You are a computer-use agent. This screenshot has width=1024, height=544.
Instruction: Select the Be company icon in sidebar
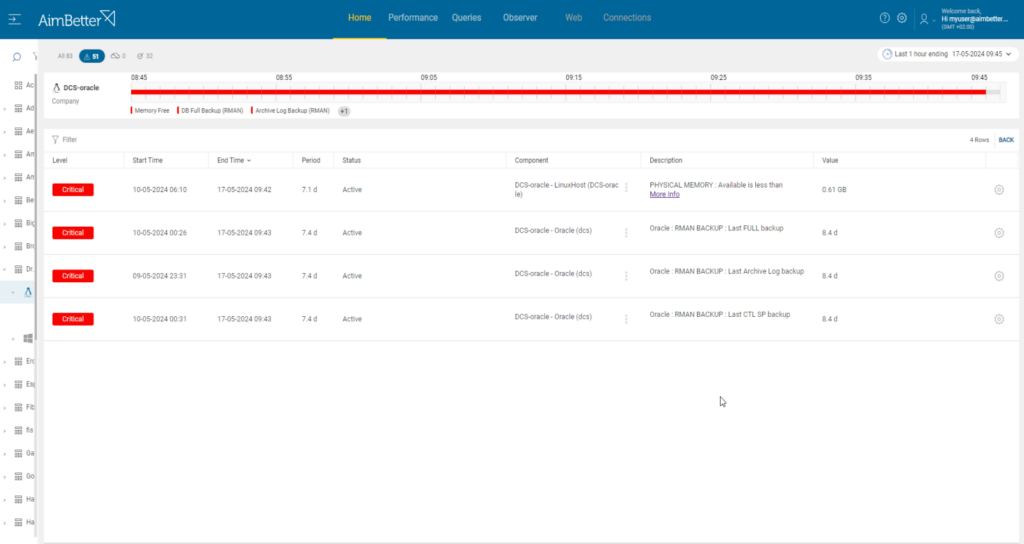[x=18, y=200]
